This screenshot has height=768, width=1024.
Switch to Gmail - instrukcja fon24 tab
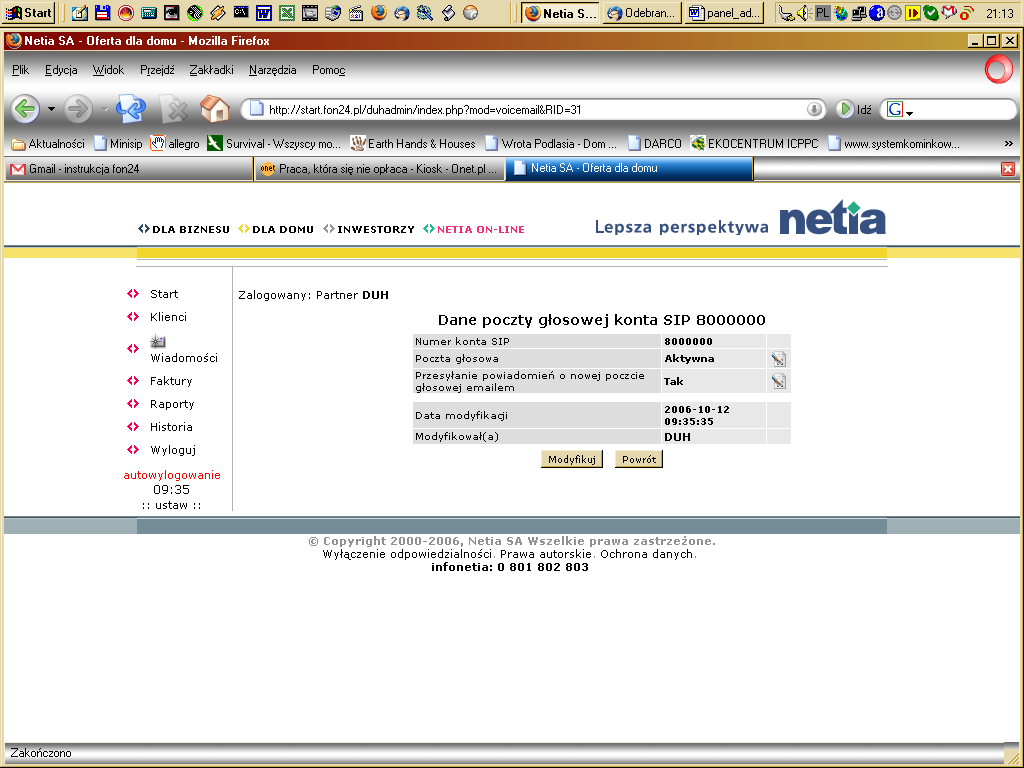129,169
